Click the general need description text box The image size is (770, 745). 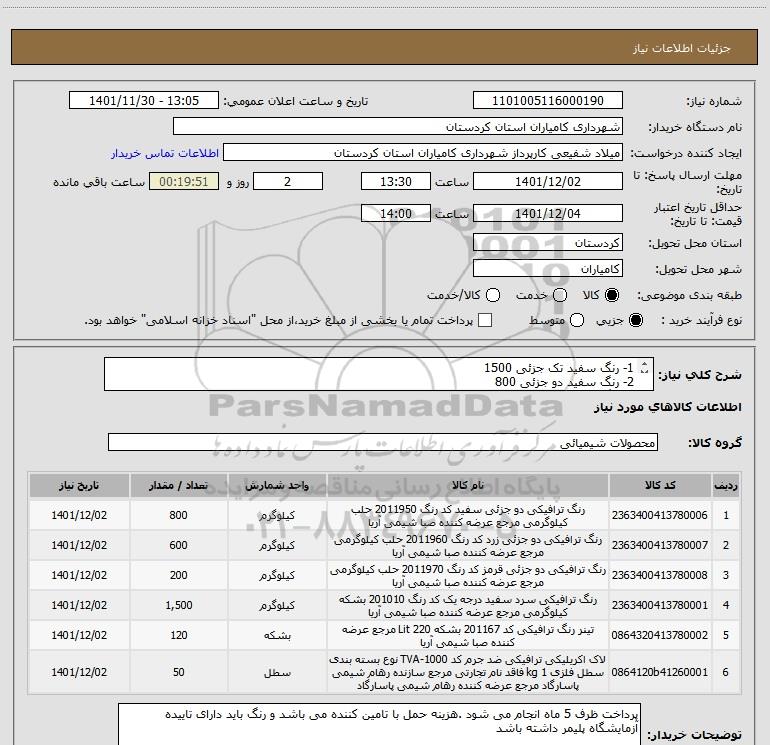click(x=379, y=375)
